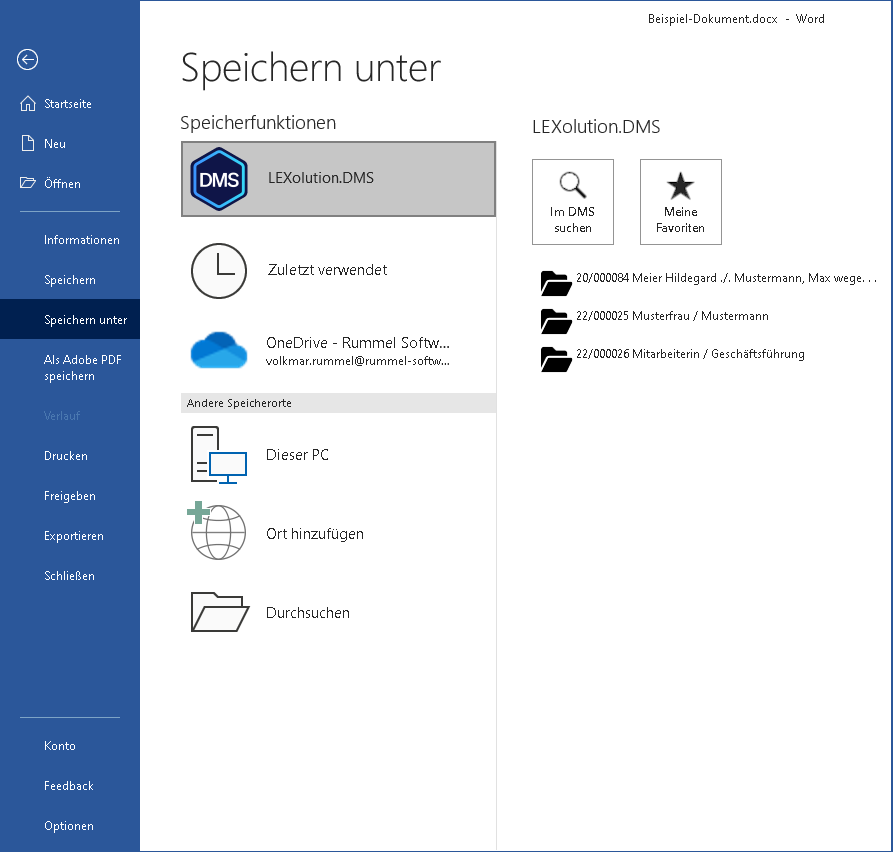
Task: Select OneDrive - Rummel Softw... location
Action: point(358,343)
